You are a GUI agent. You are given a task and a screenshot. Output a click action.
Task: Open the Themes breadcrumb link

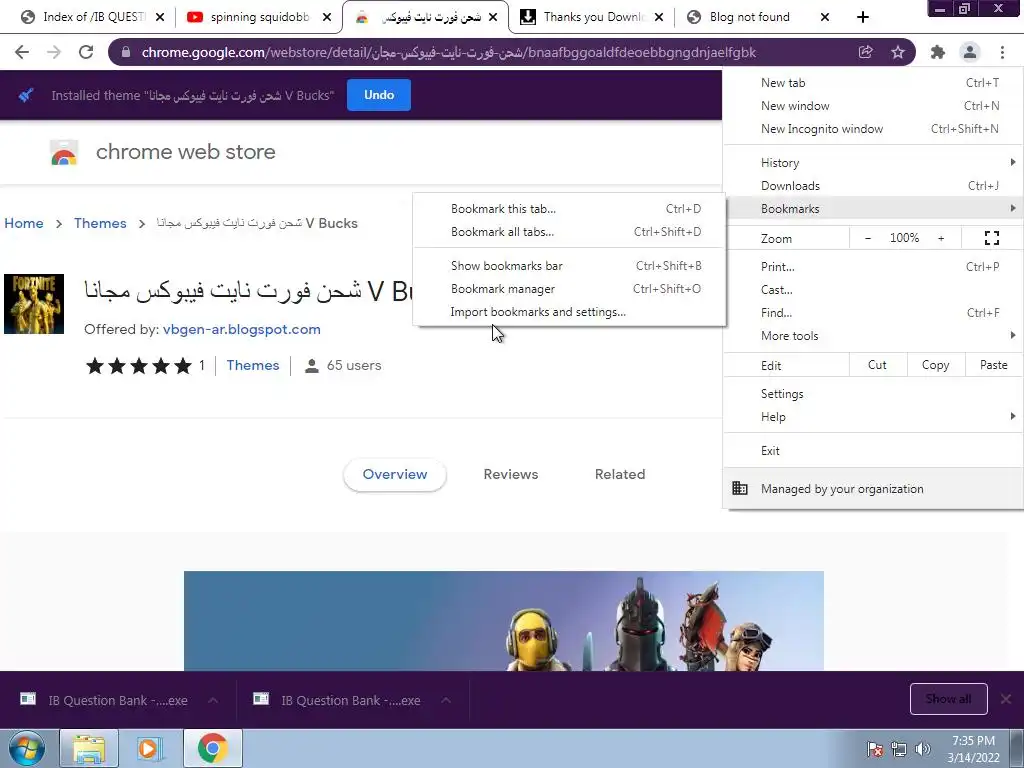click(x=100, y=223)
